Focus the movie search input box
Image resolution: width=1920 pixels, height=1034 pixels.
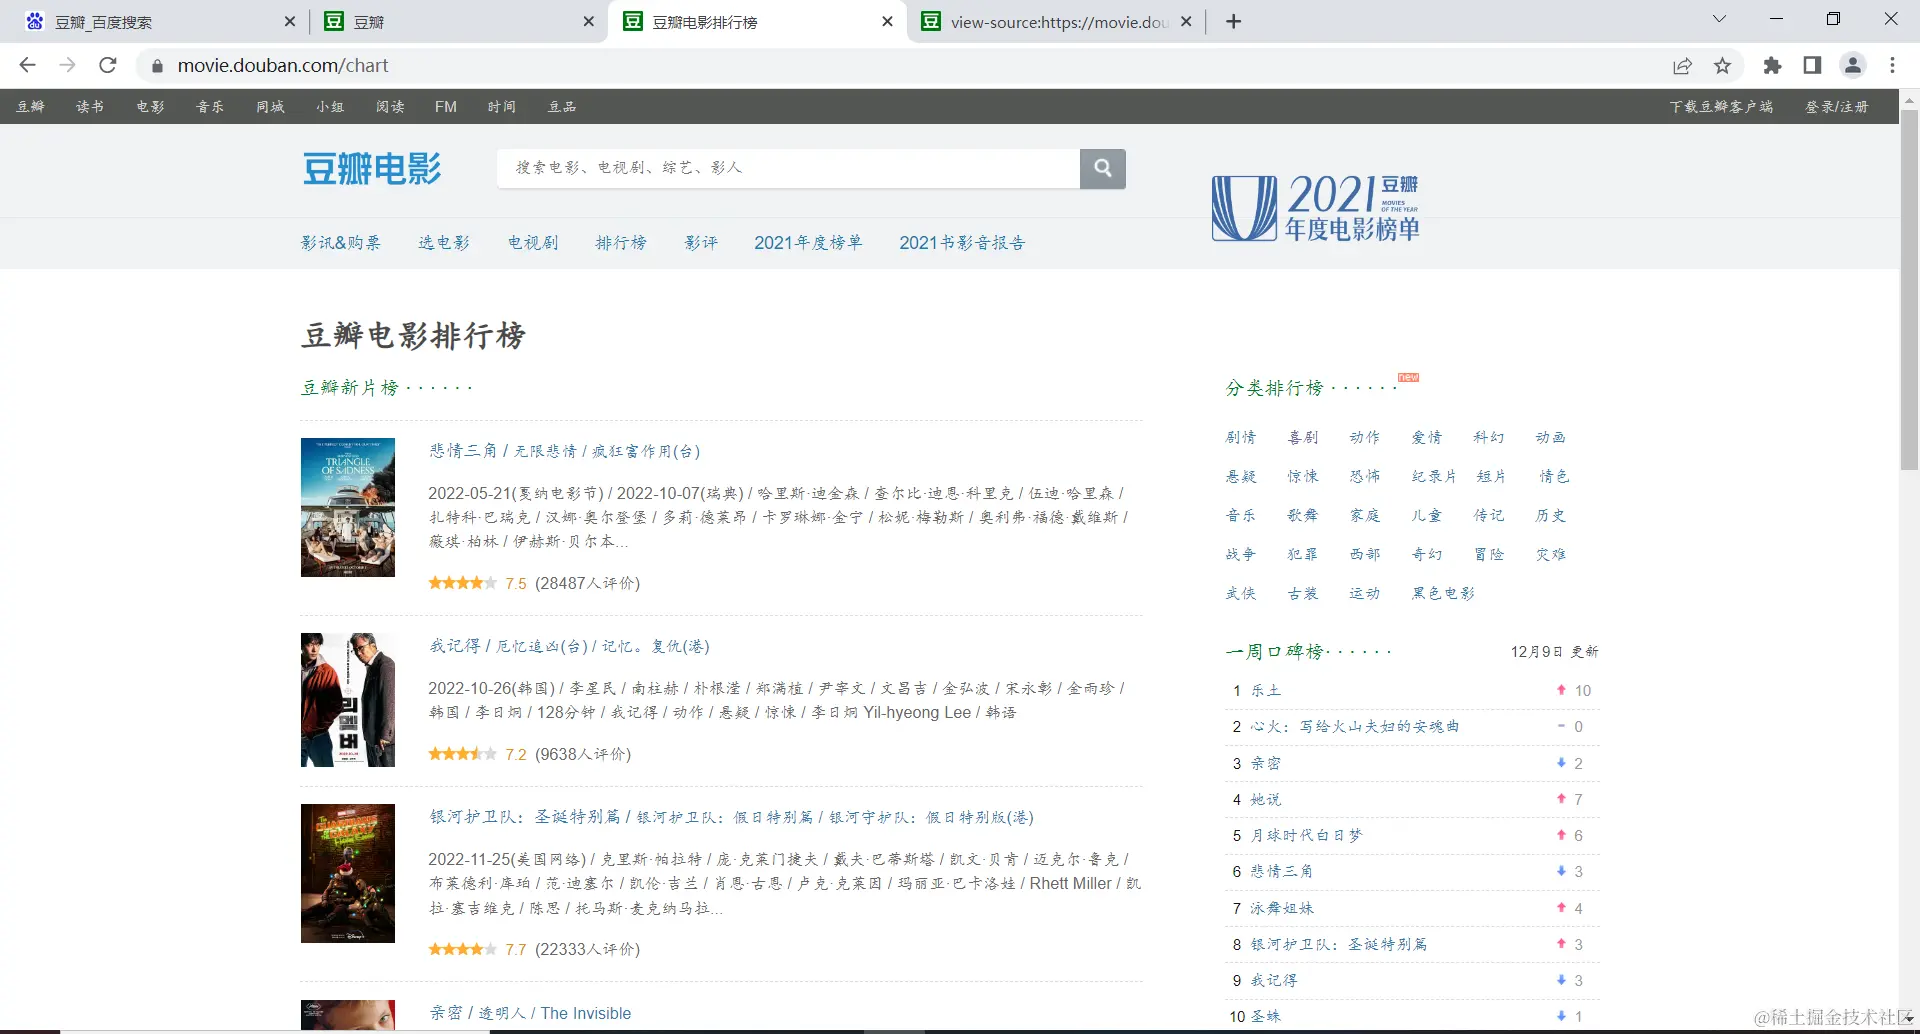[x=788, y=168]
